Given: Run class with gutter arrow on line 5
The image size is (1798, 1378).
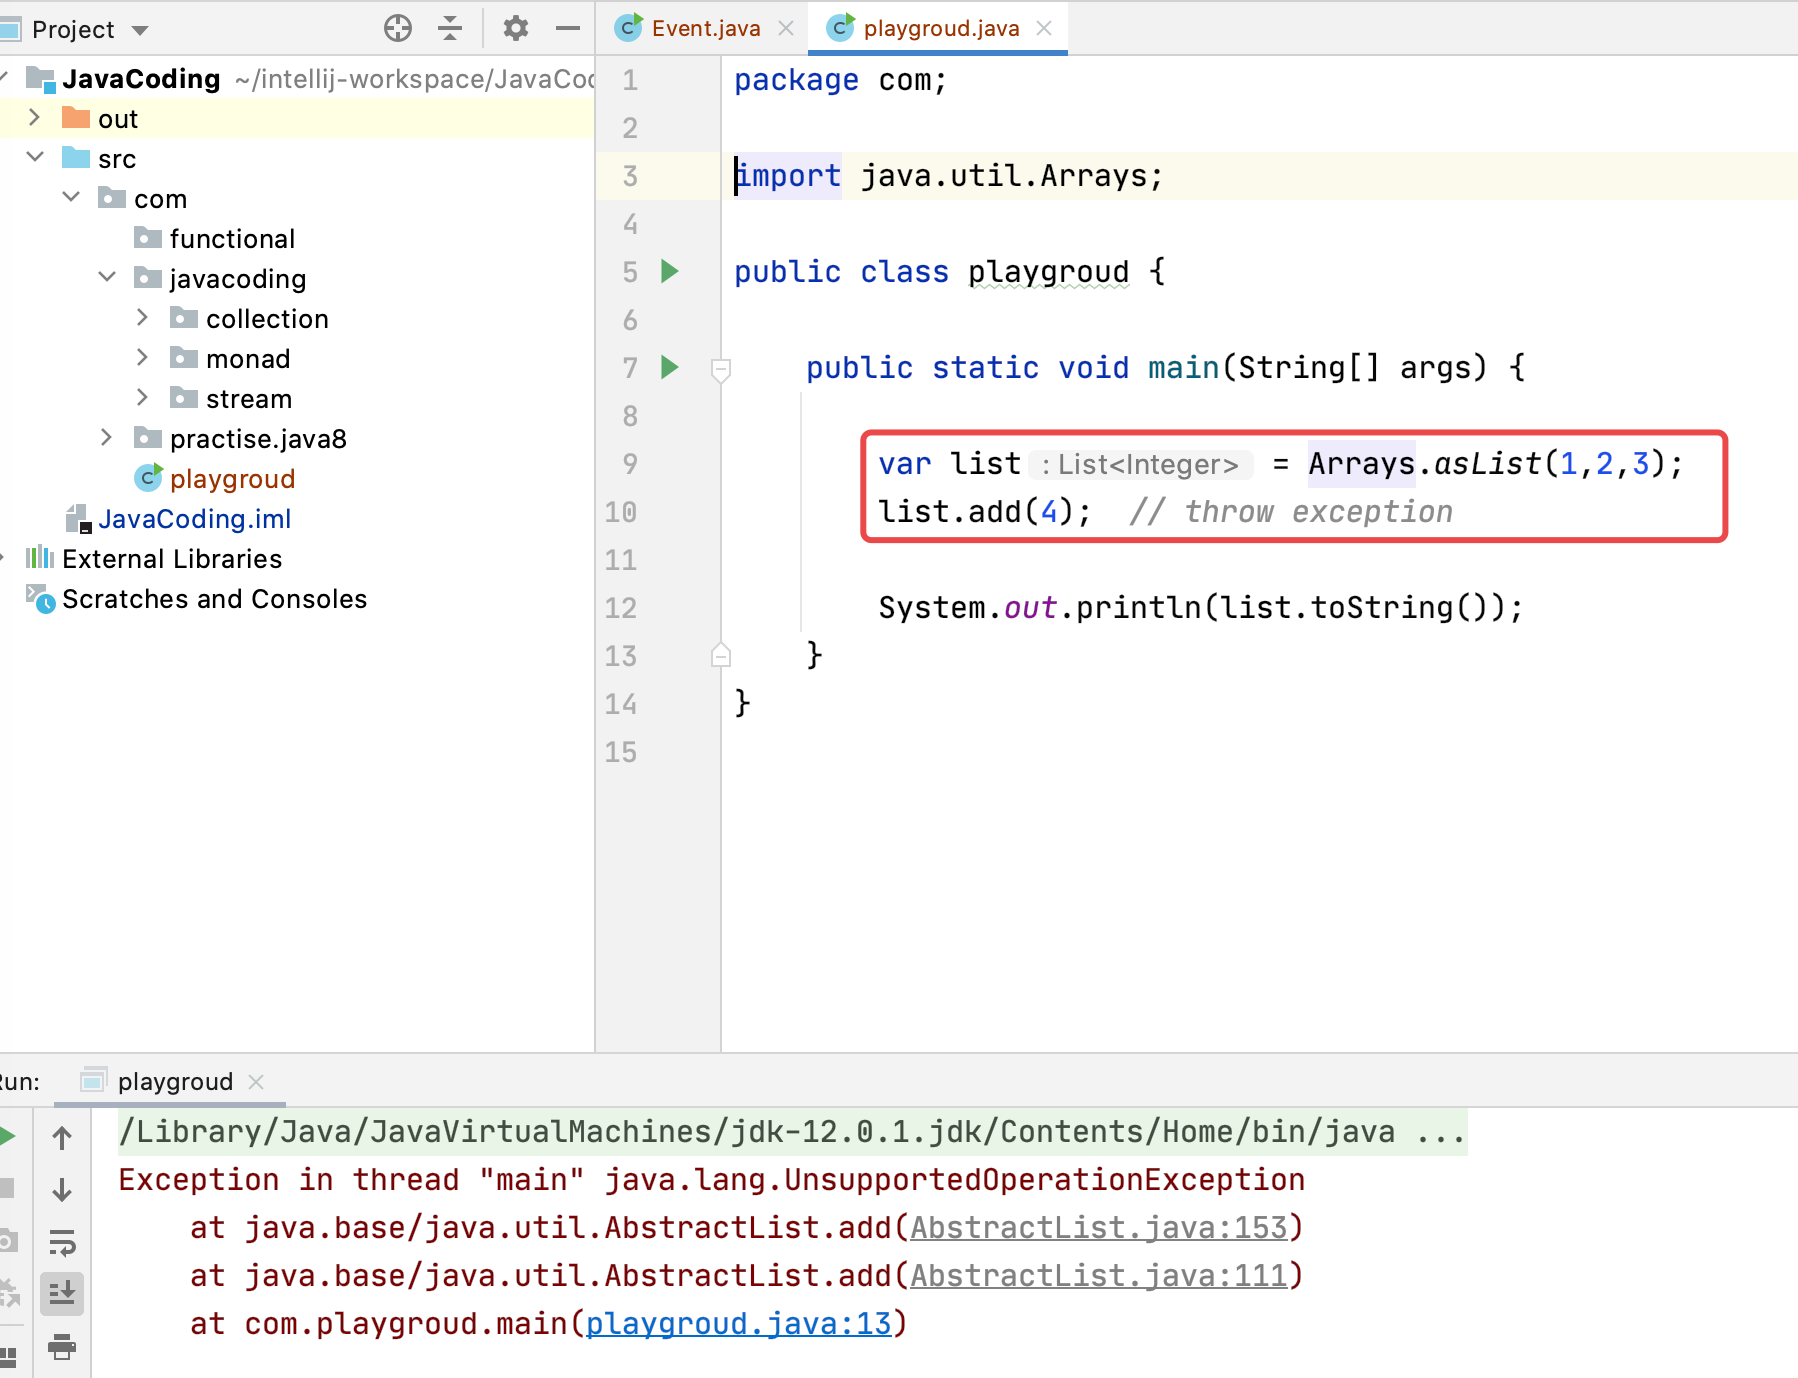Looking at the screenshot, I should (670, 271).
